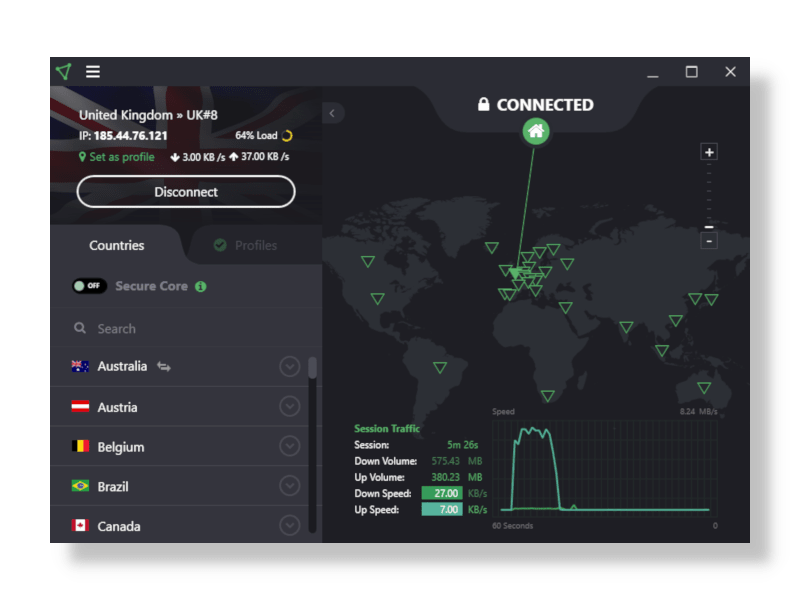Viewport: 800px width, 600px height.
Task: Click the Austria country name
Action: tap(117, 407)
